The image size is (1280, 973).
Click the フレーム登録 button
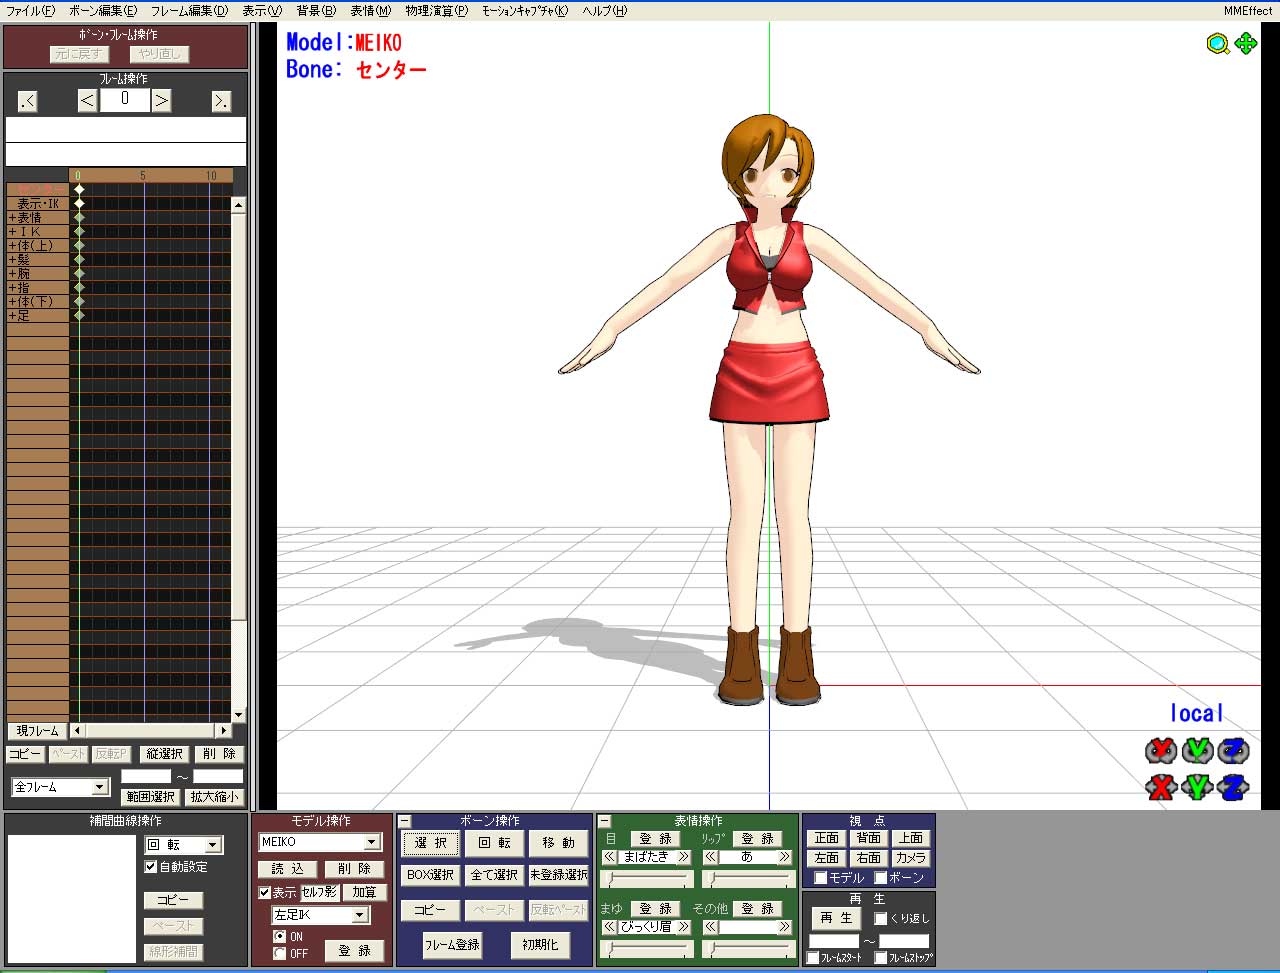coord(452,945)
